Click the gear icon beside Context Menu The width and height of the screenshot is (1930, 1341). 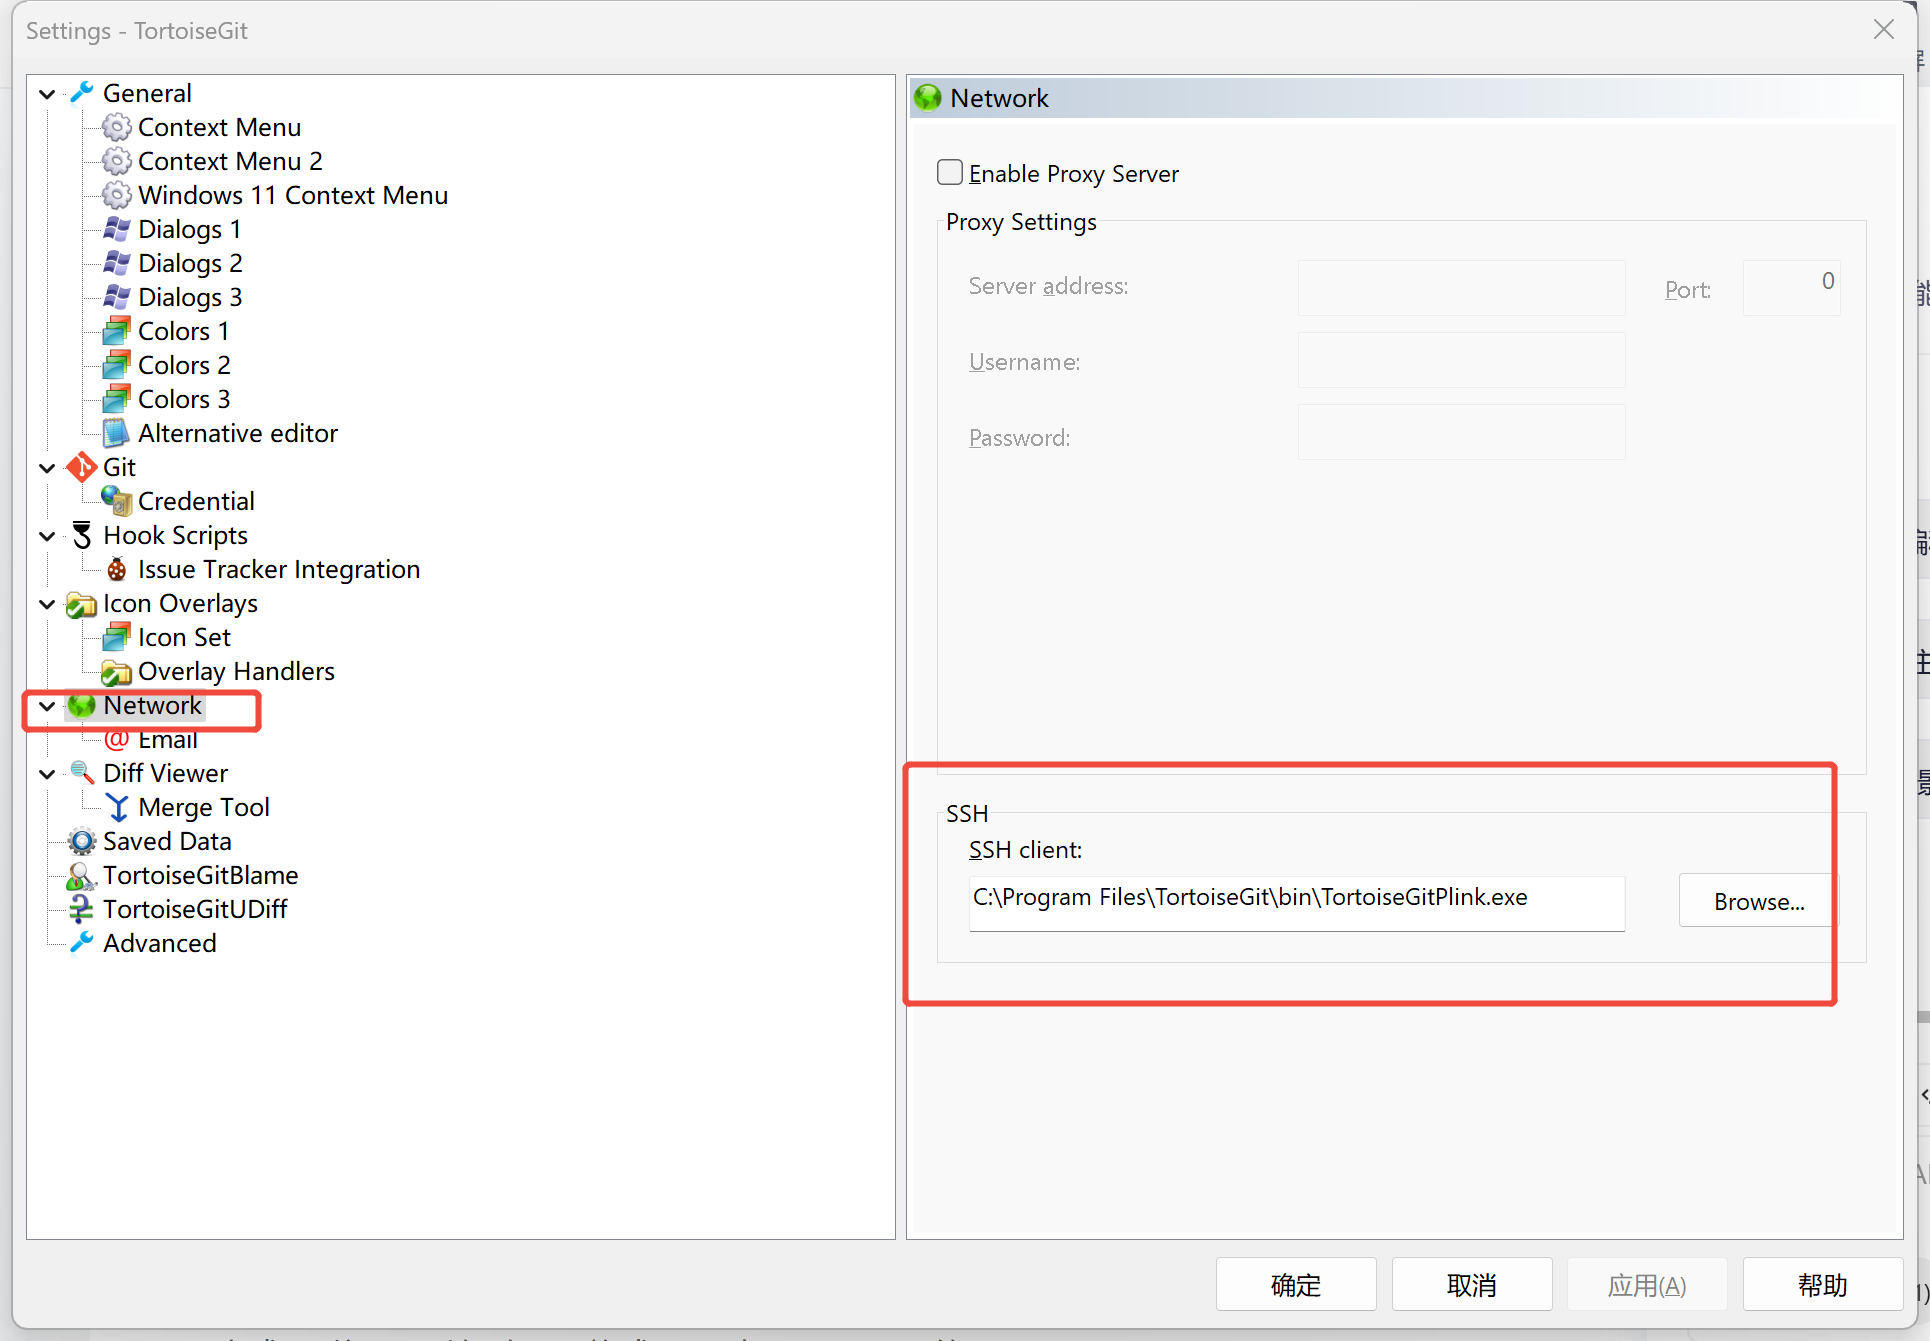[117, 127]
